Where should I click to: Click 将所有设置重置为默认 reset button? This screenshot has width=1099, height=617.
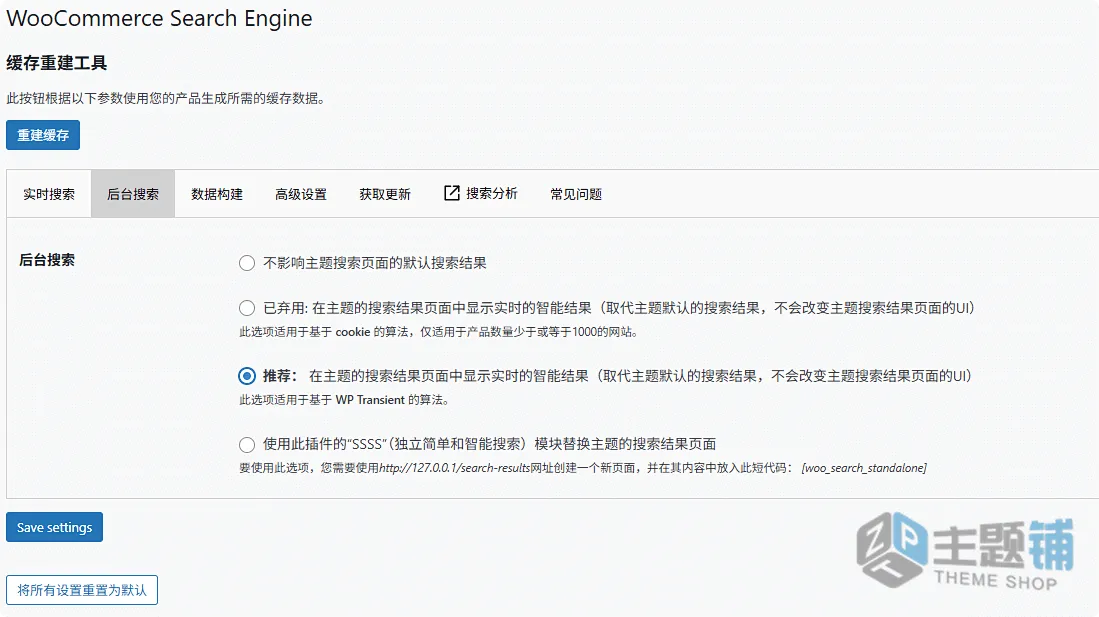click(x=82, y=590)
